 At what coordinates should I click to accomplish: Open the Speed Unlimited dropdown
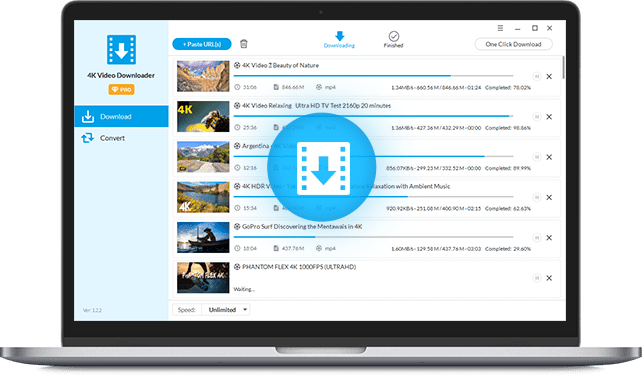225,310
